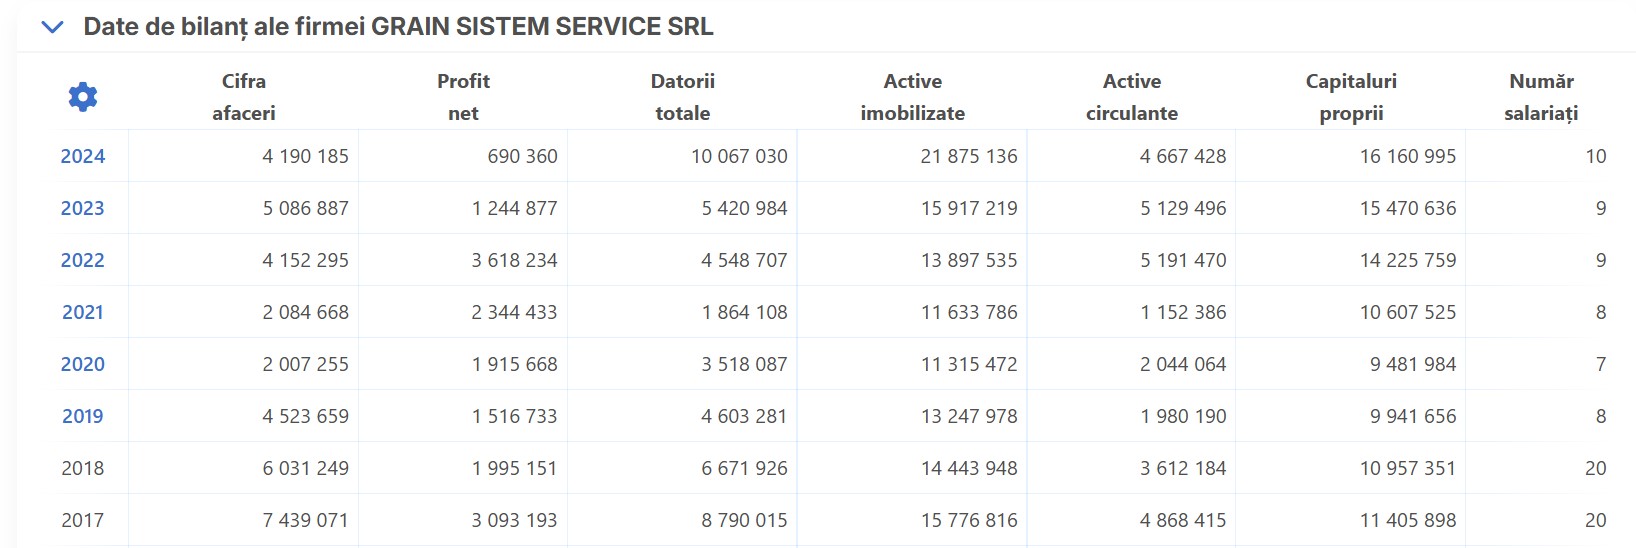Select equity value 11 405 898
1636x548 pixels.
(x=1408, y=520)
